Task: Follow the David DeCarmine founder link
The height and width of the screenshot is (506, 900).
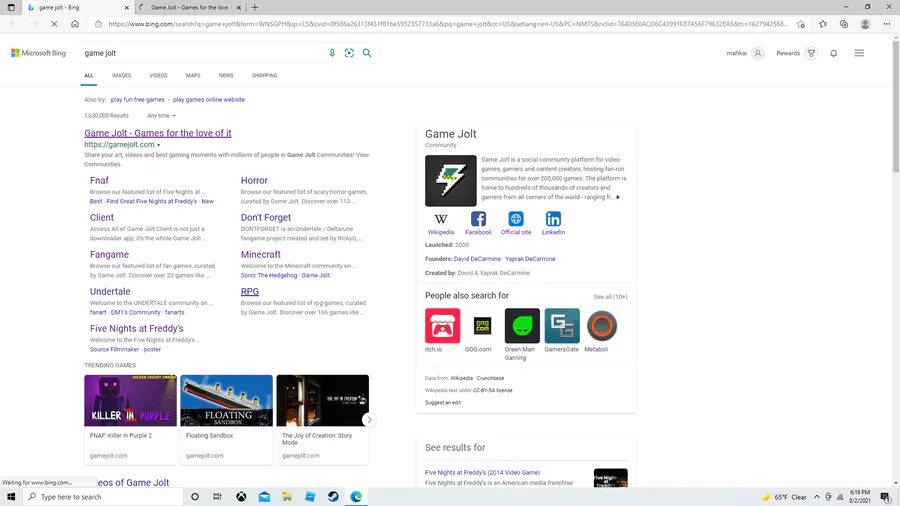Action: [x=477, y=259]
